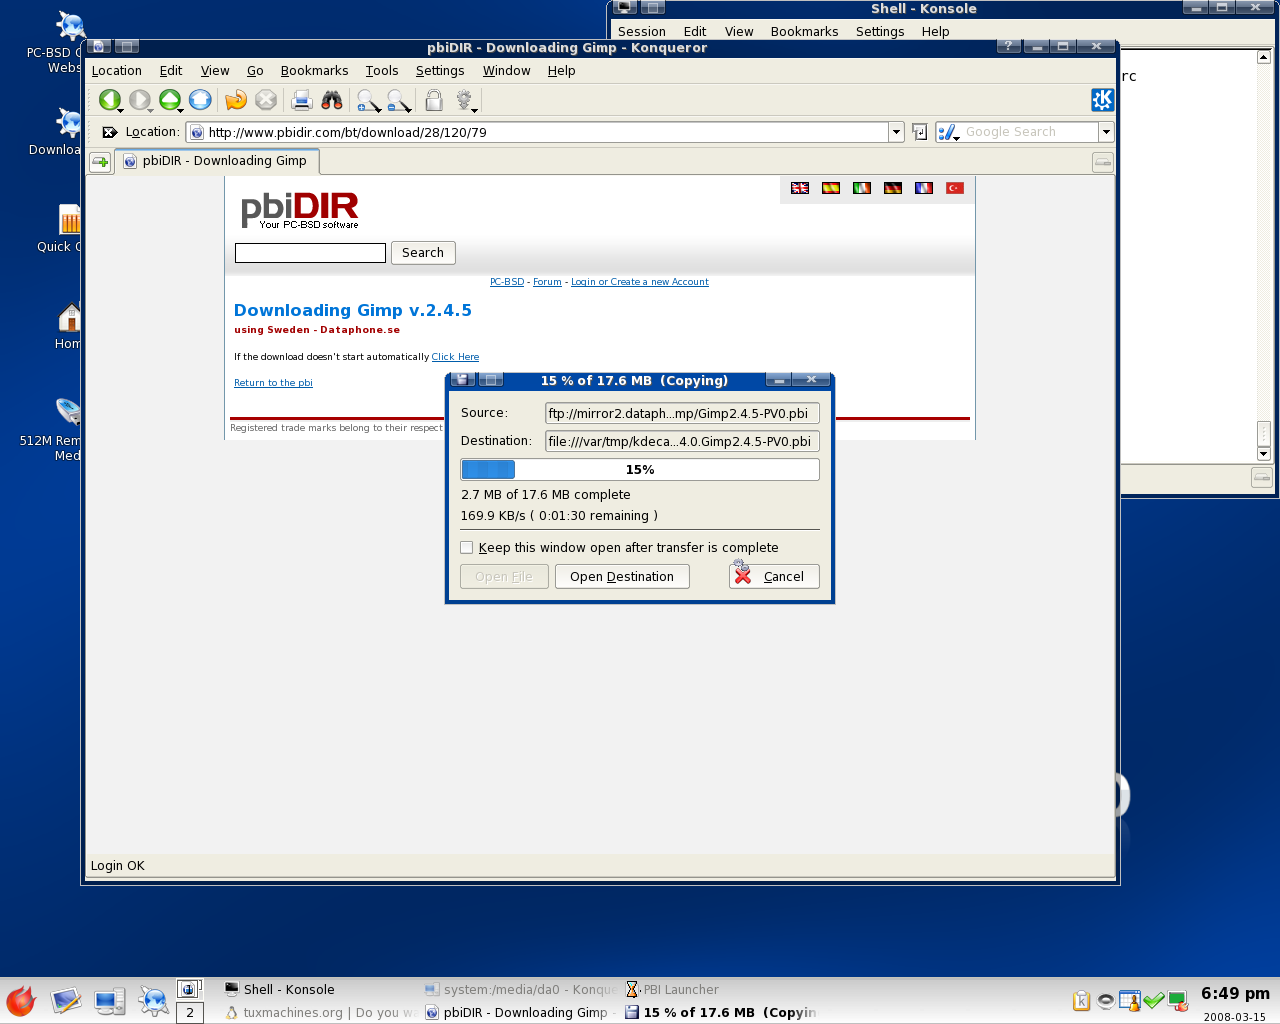
Task: Switch to virtual desktop 2 in pager
Action: pyautogui.click(x=190, y=1013)
